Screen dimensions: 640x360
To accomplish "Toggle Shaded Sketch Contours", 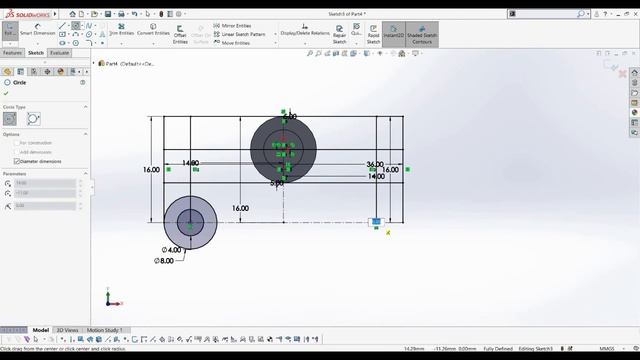I will (x=422, y=34).
